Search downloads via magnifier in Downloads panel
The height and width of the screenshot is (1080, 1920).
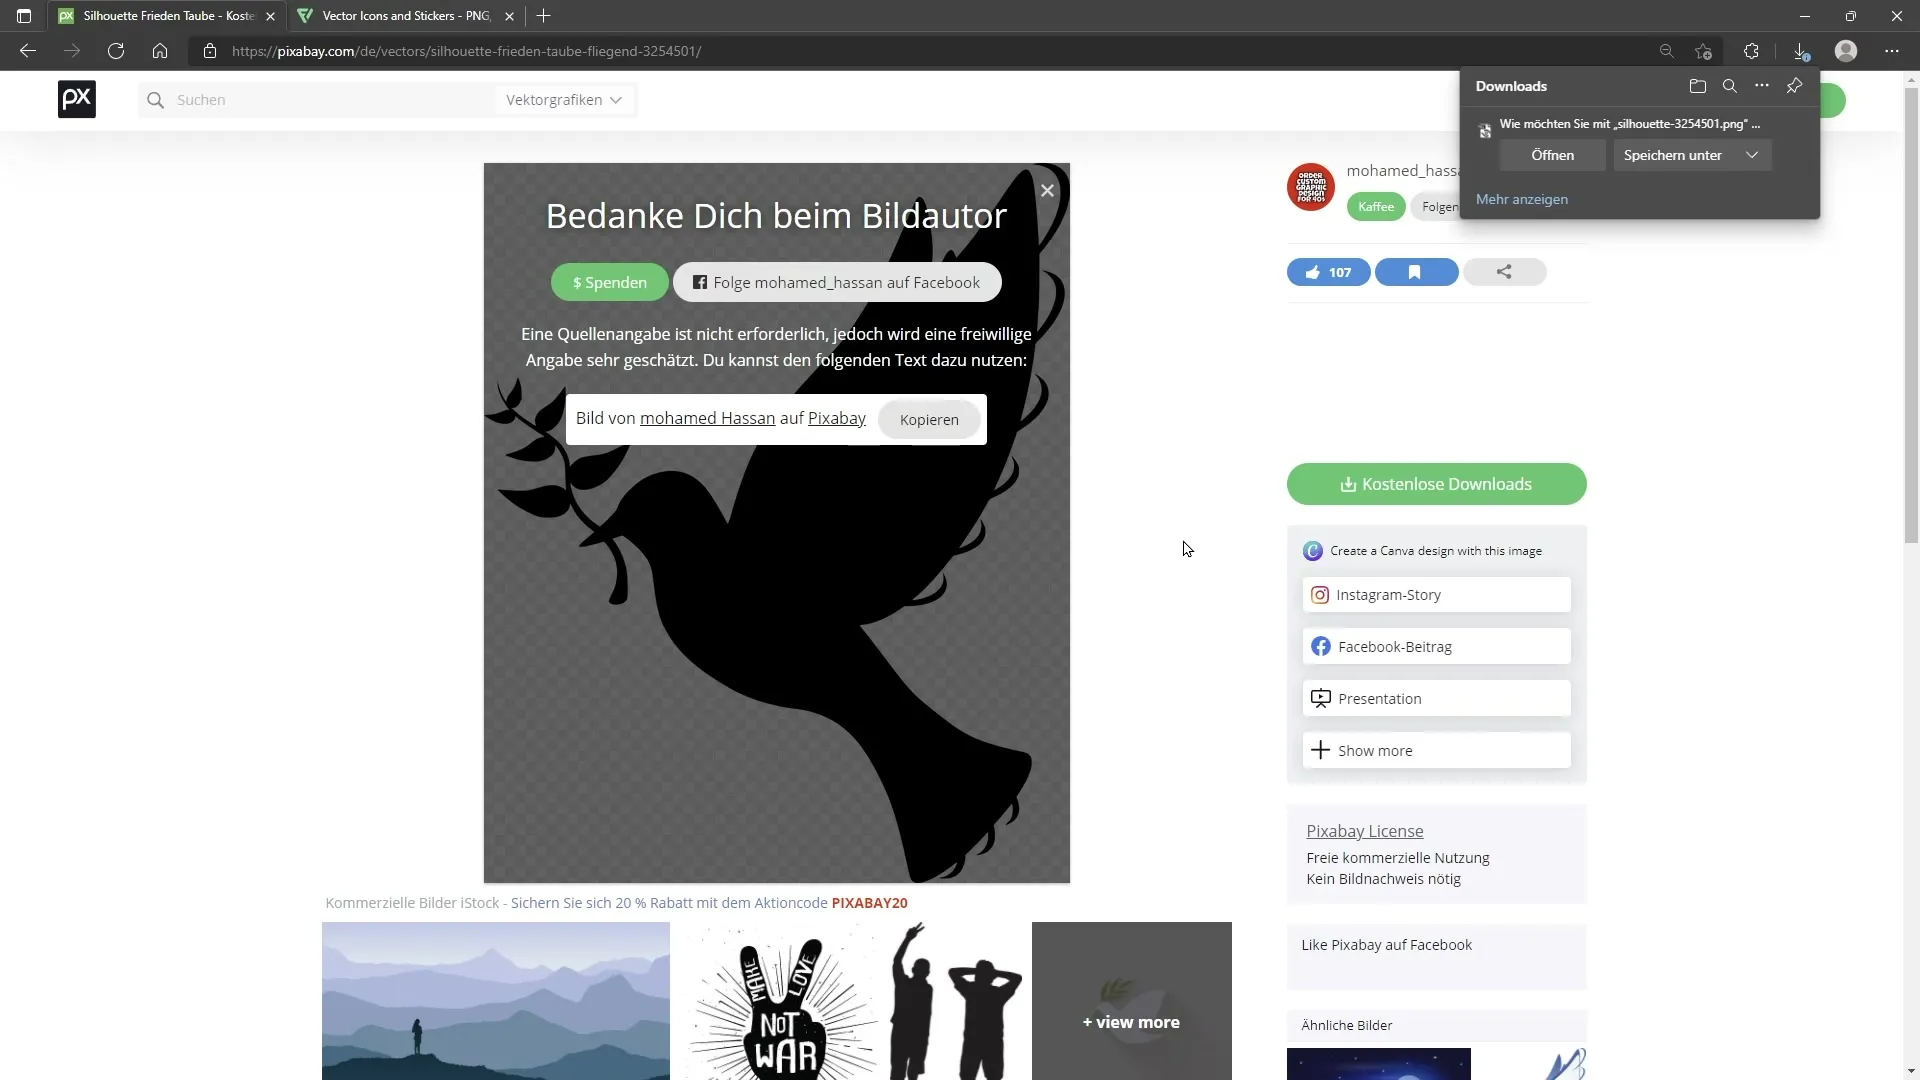click(x=1730, y=86)
